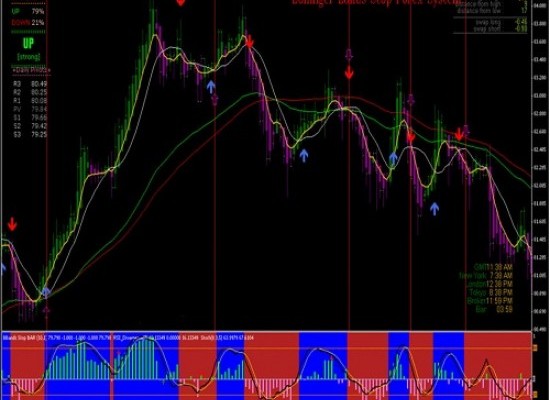
Task: Click the large UP [strong] signal label
Action: [28, 48]
